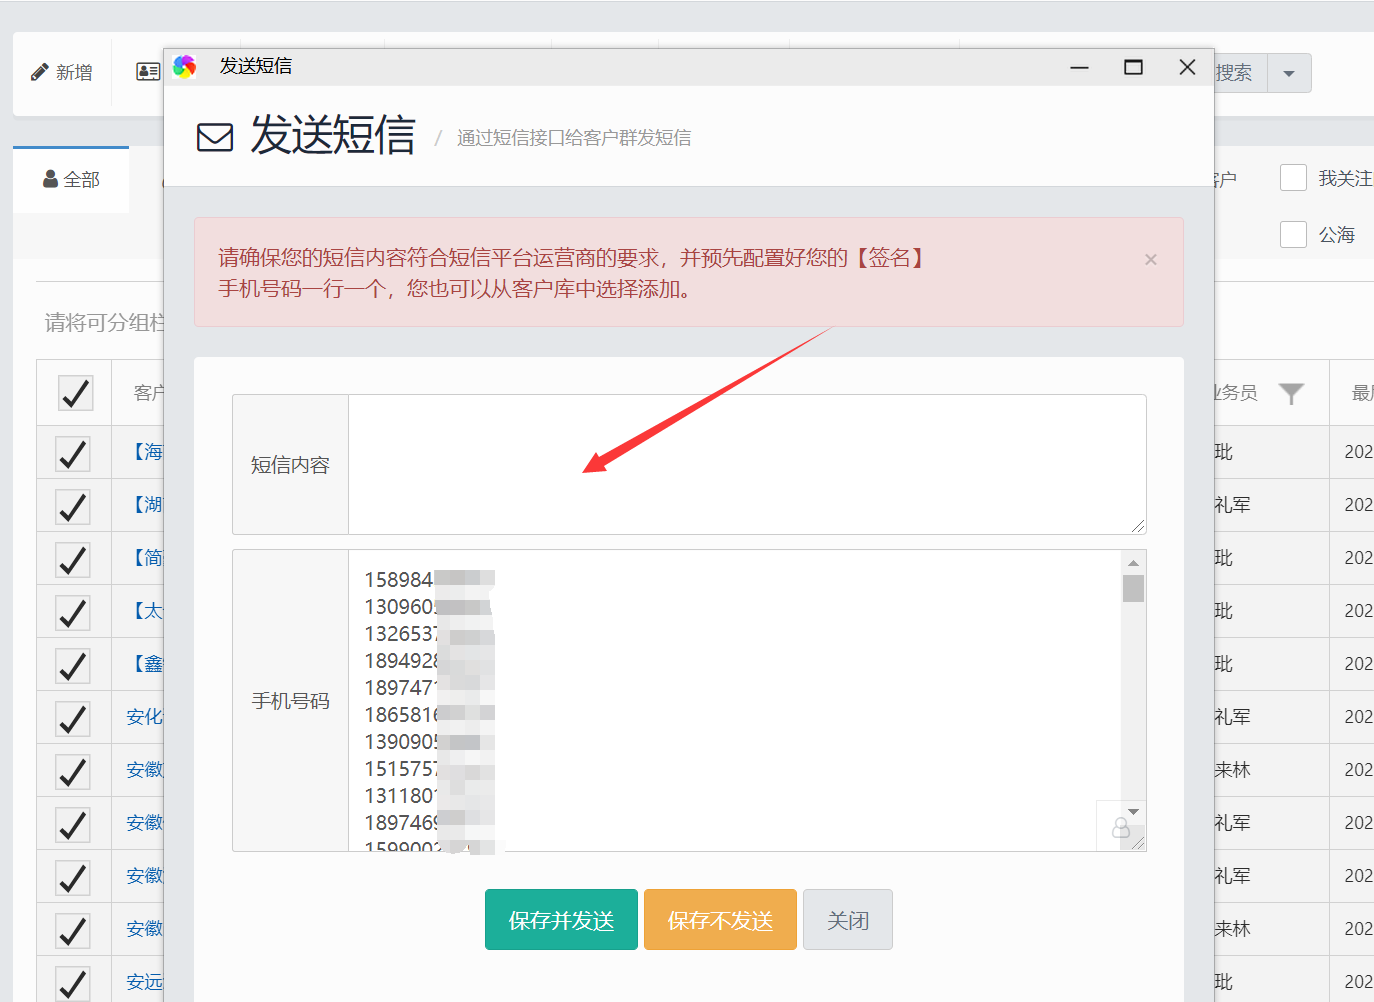The height and width of the screenshot is (1002, 1374).
Task: Minimize the 发送短信 dialog
Action: pos(1079,67)
